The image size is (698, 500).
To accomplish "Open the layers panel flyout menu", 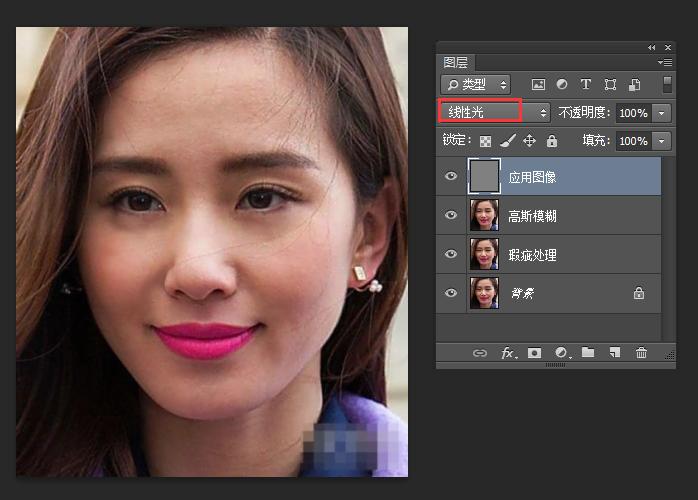I will click(666, 62).
